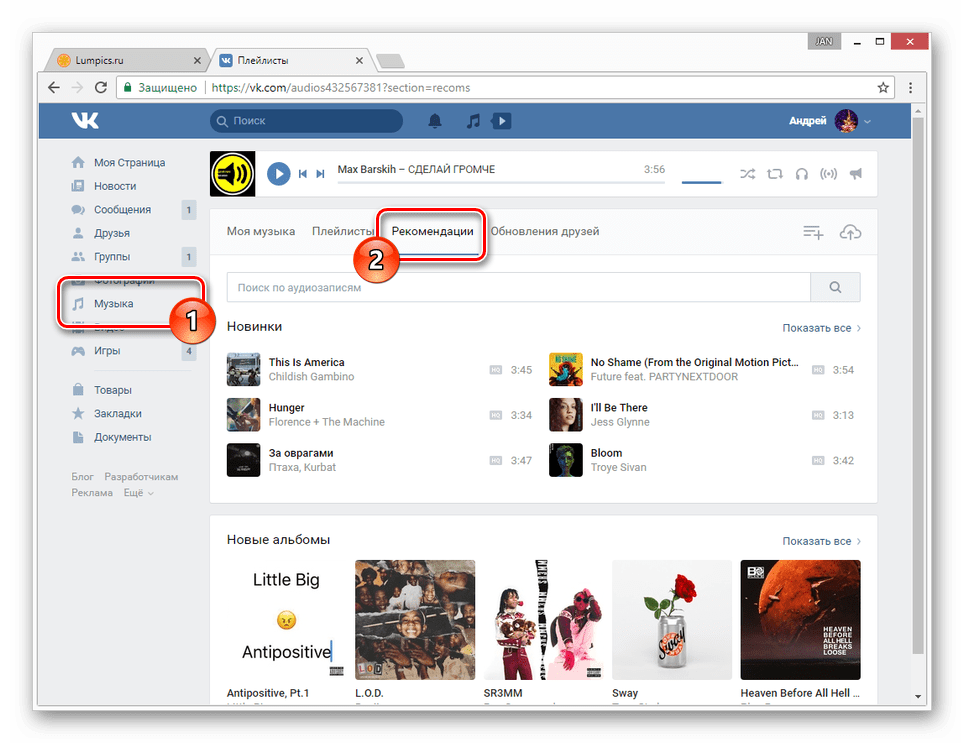964x743 pixels.
Task: Open the 'L.O.D.' album cover
Action: tap(415, 619)
